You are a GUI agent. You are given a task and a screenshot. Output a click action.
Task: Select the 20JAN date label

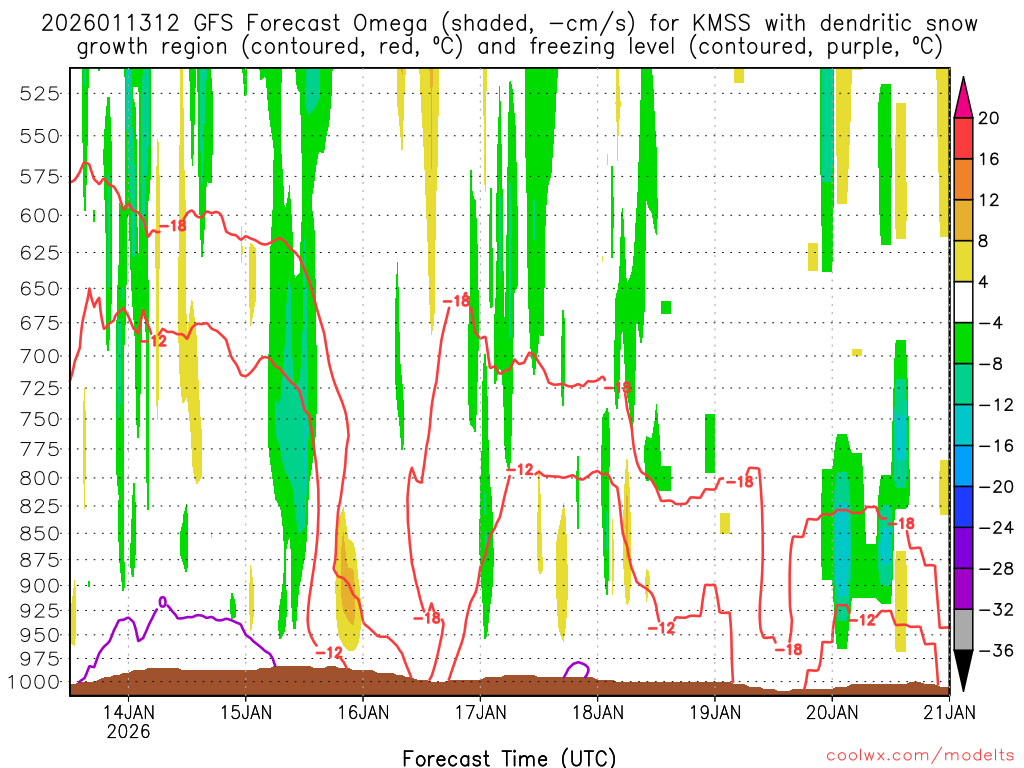click(x=832, y=712)
